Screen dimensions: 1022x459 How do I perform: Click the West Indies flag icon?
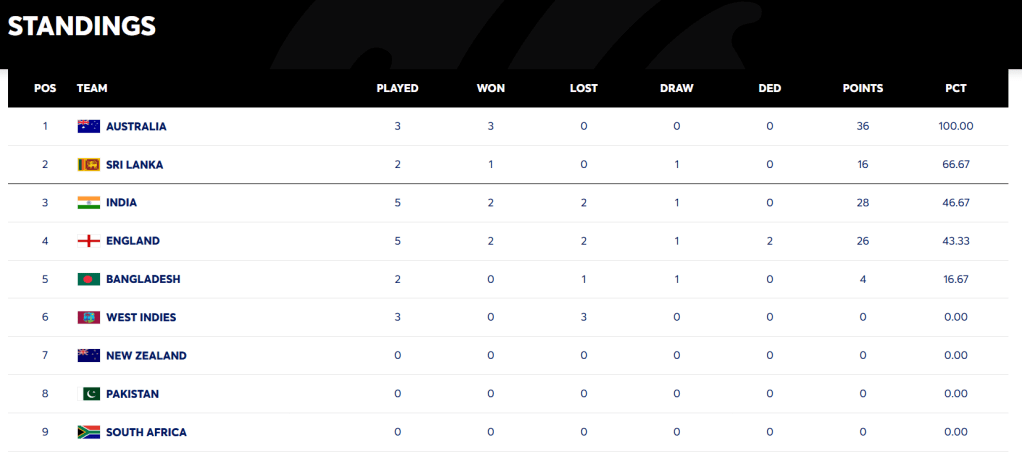(89, 318)
